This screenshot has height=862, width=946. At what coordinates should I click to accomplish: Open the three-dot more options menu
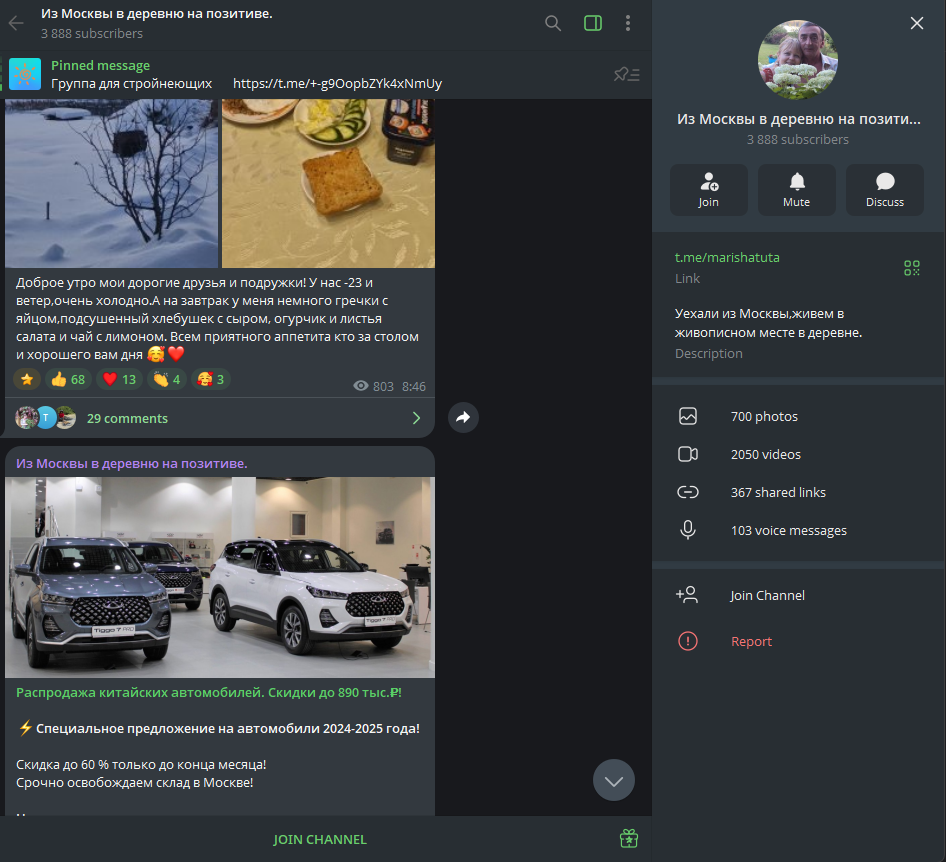click(627, 24)
